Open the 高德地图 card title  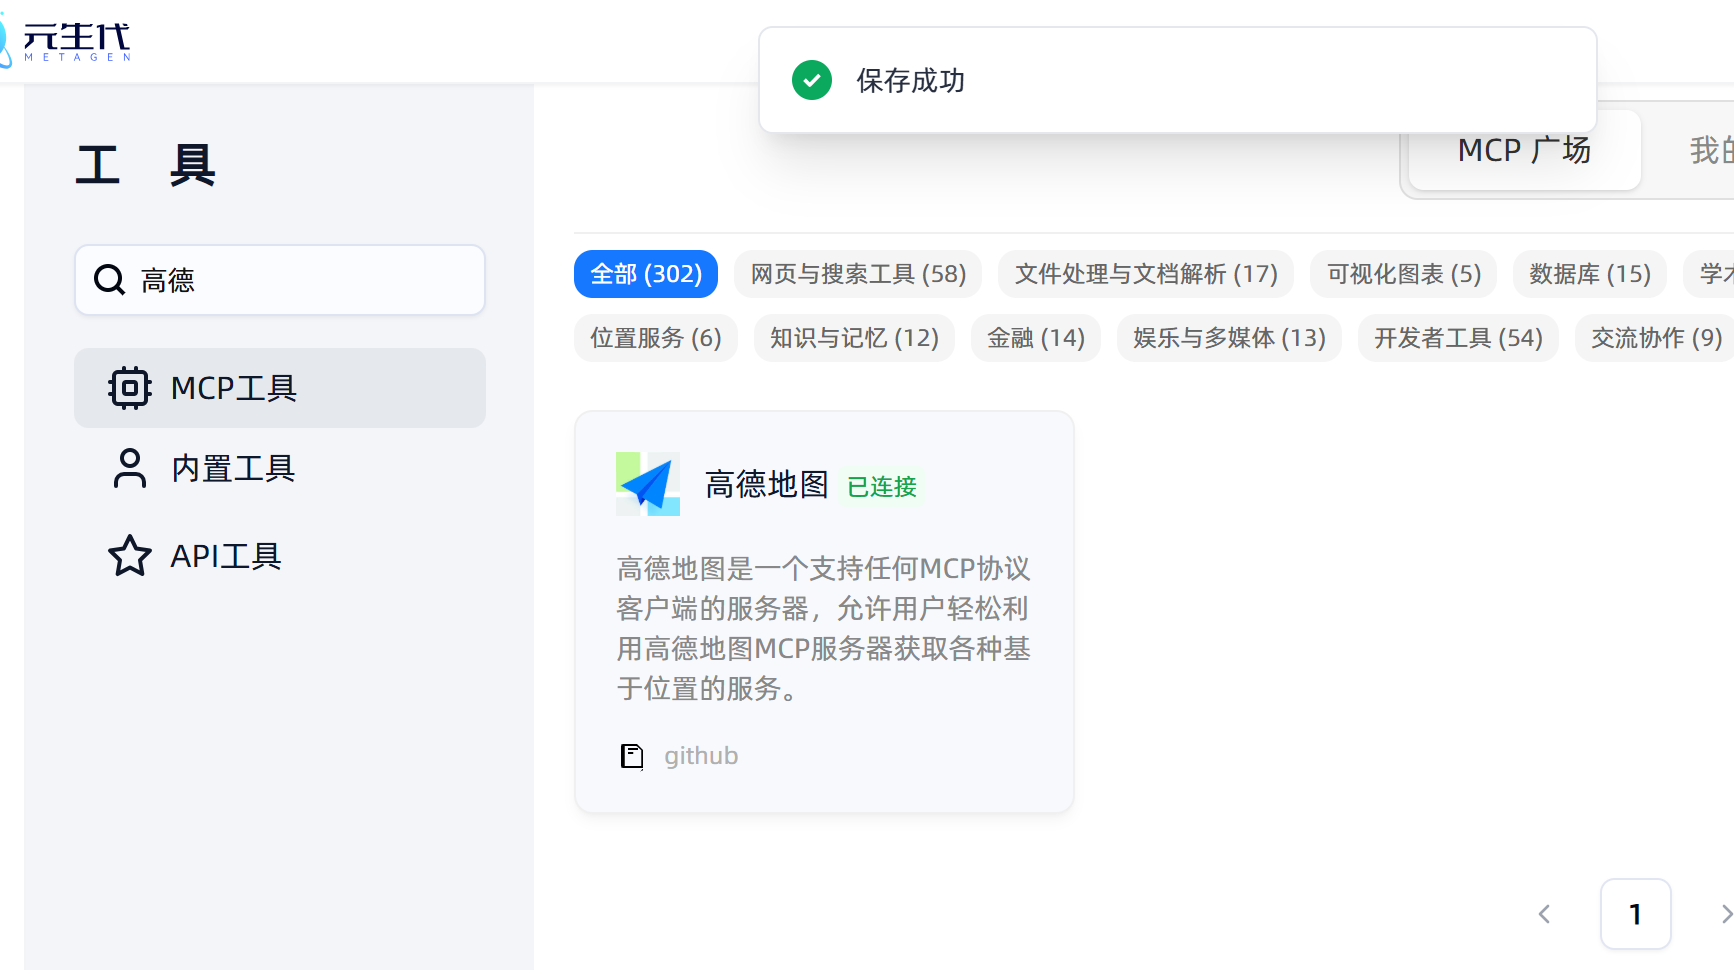click(767, 485)
